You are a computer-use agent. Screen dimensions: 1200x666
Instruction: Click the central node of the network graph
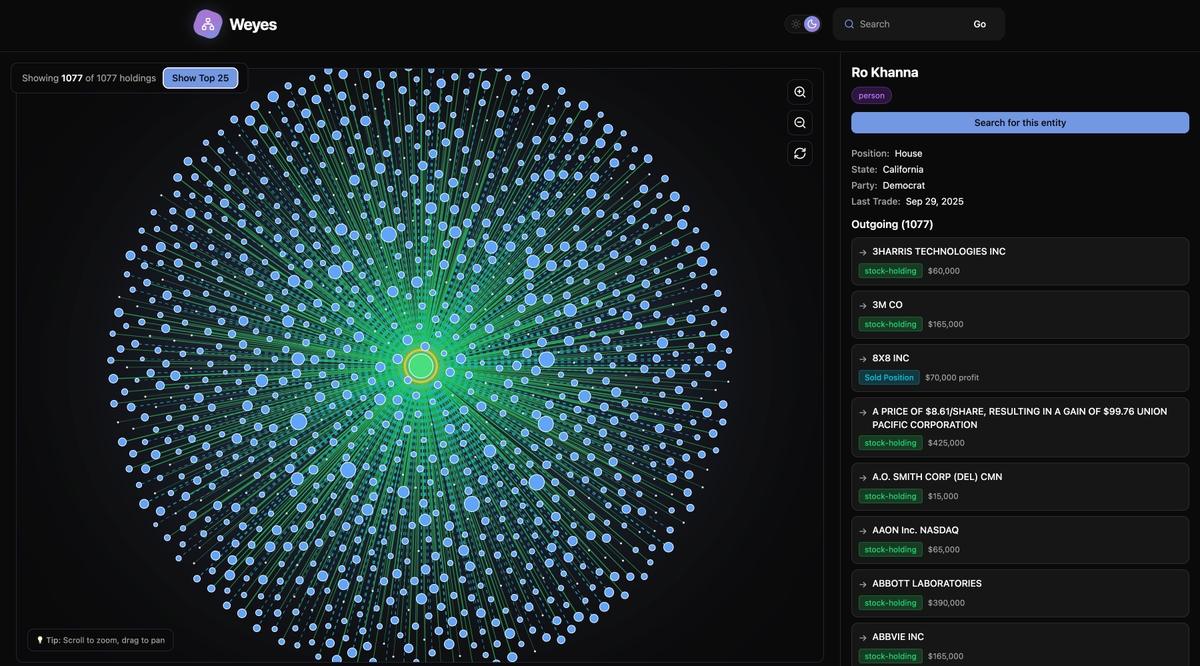420,364
